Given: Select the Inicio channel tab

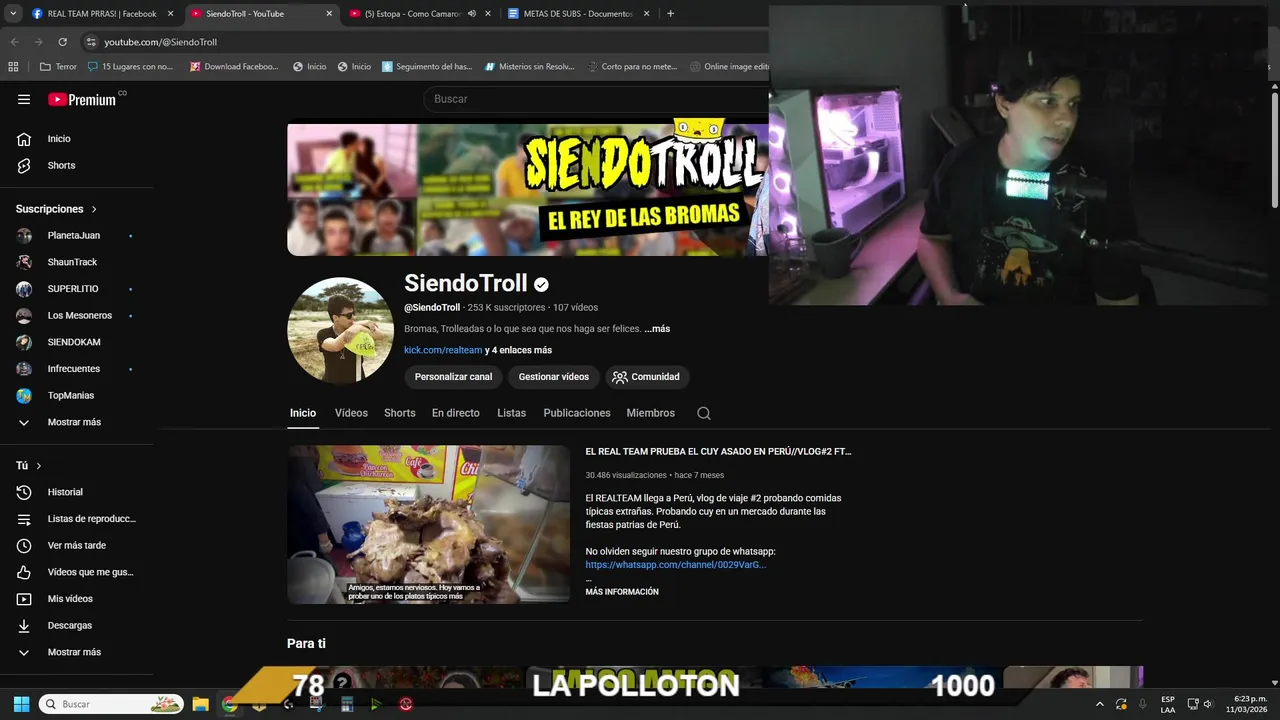Looking at the screenshot, I should click(303, 413).
